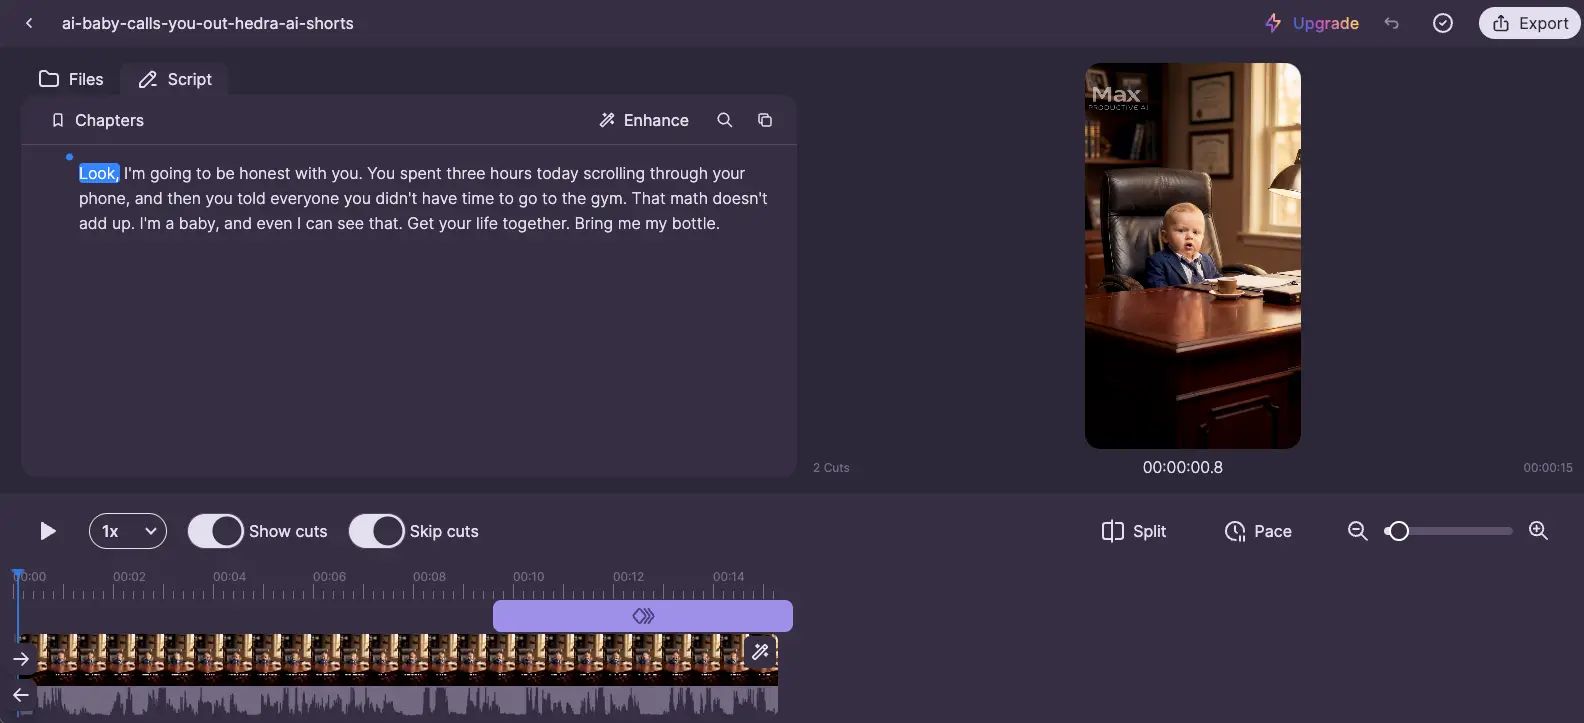
Task: Go back using the top-left arrow
Action: (x=29, y=23)
